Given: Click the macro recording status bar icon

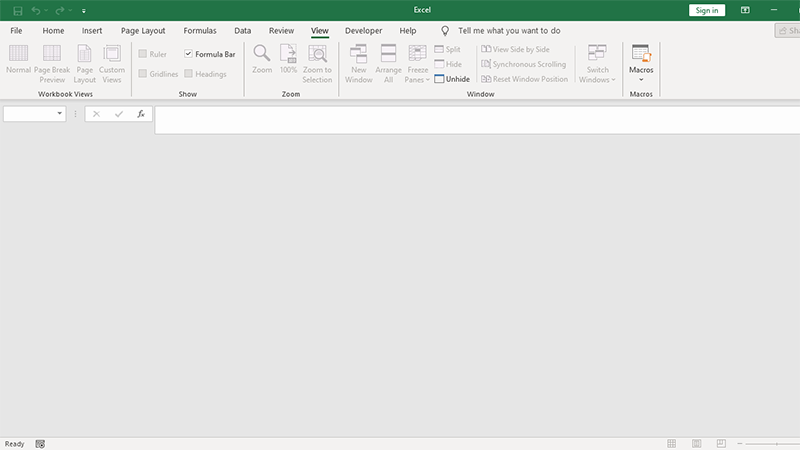Looking at the screenshot, I should (x=40, y=444).
